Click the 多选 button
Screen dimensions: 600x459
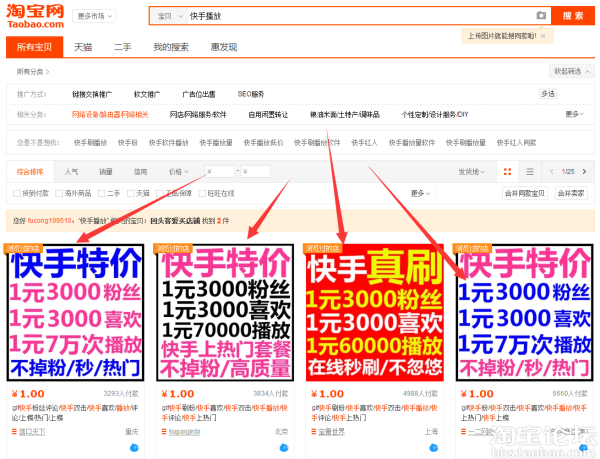(548, 93)
